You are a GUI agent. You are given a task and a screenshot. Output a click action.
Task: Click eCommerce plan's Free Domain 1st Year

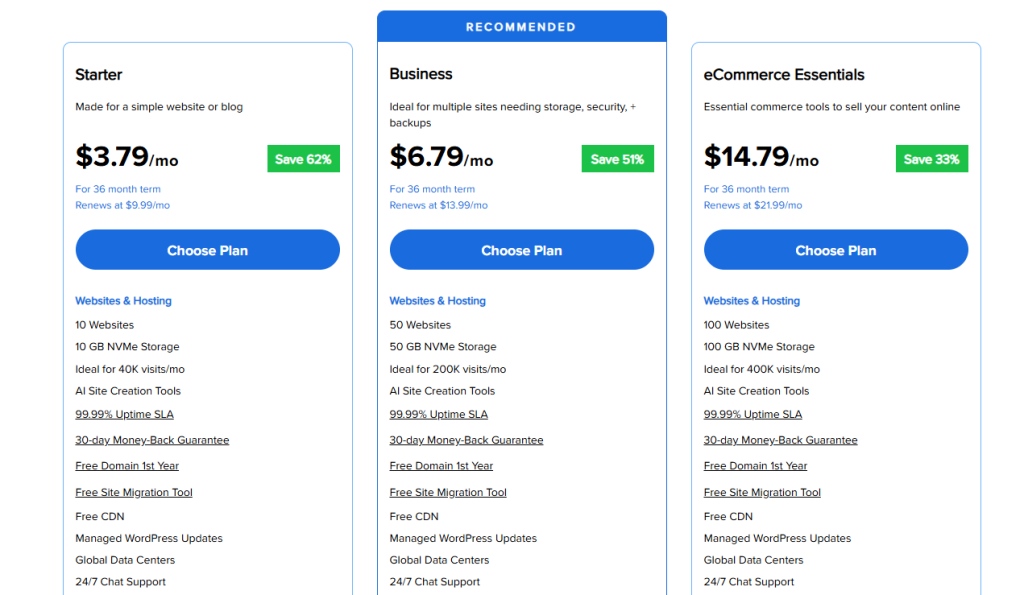755,466
